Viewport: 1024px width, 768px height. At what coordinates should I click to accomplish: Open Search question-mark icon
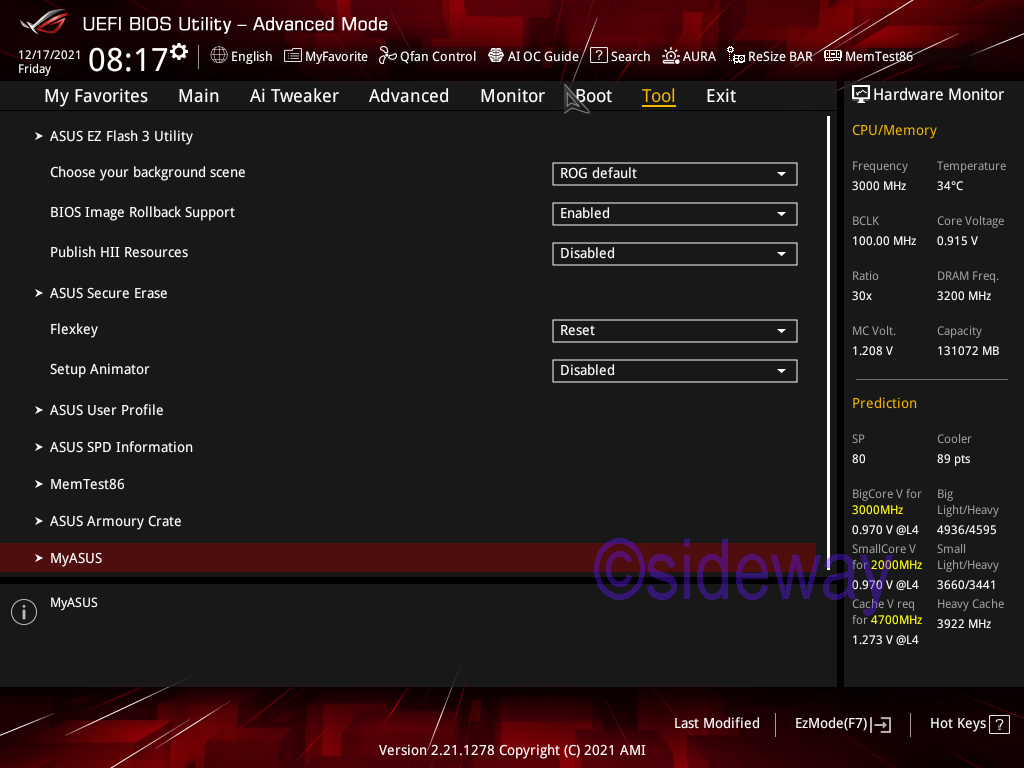[599, 56]
